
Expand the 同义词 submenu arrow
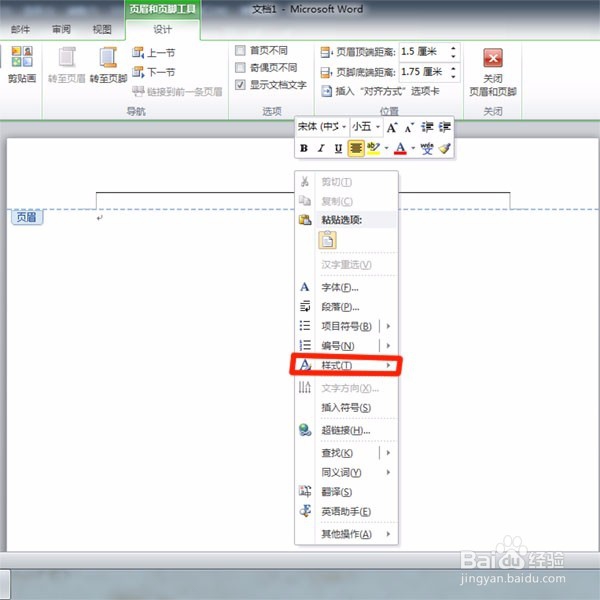(388, 473)
